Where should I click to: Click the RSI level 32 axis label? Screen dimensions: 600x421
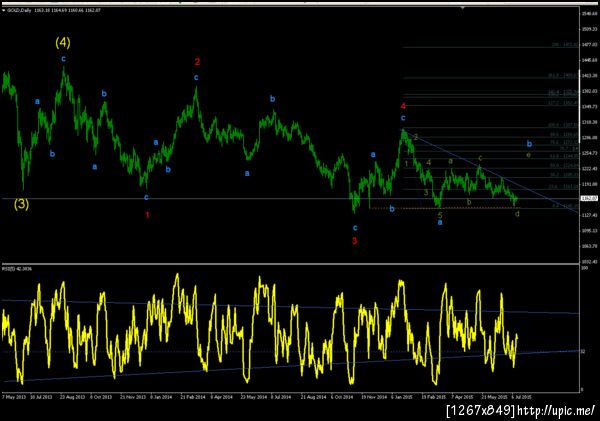coord(583,351)
